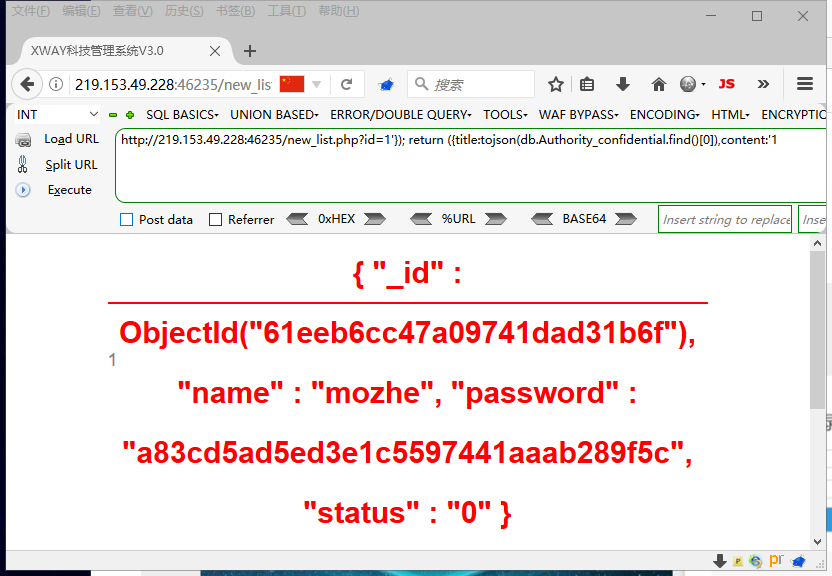Click the Execute play icon

tap(23, 190)
